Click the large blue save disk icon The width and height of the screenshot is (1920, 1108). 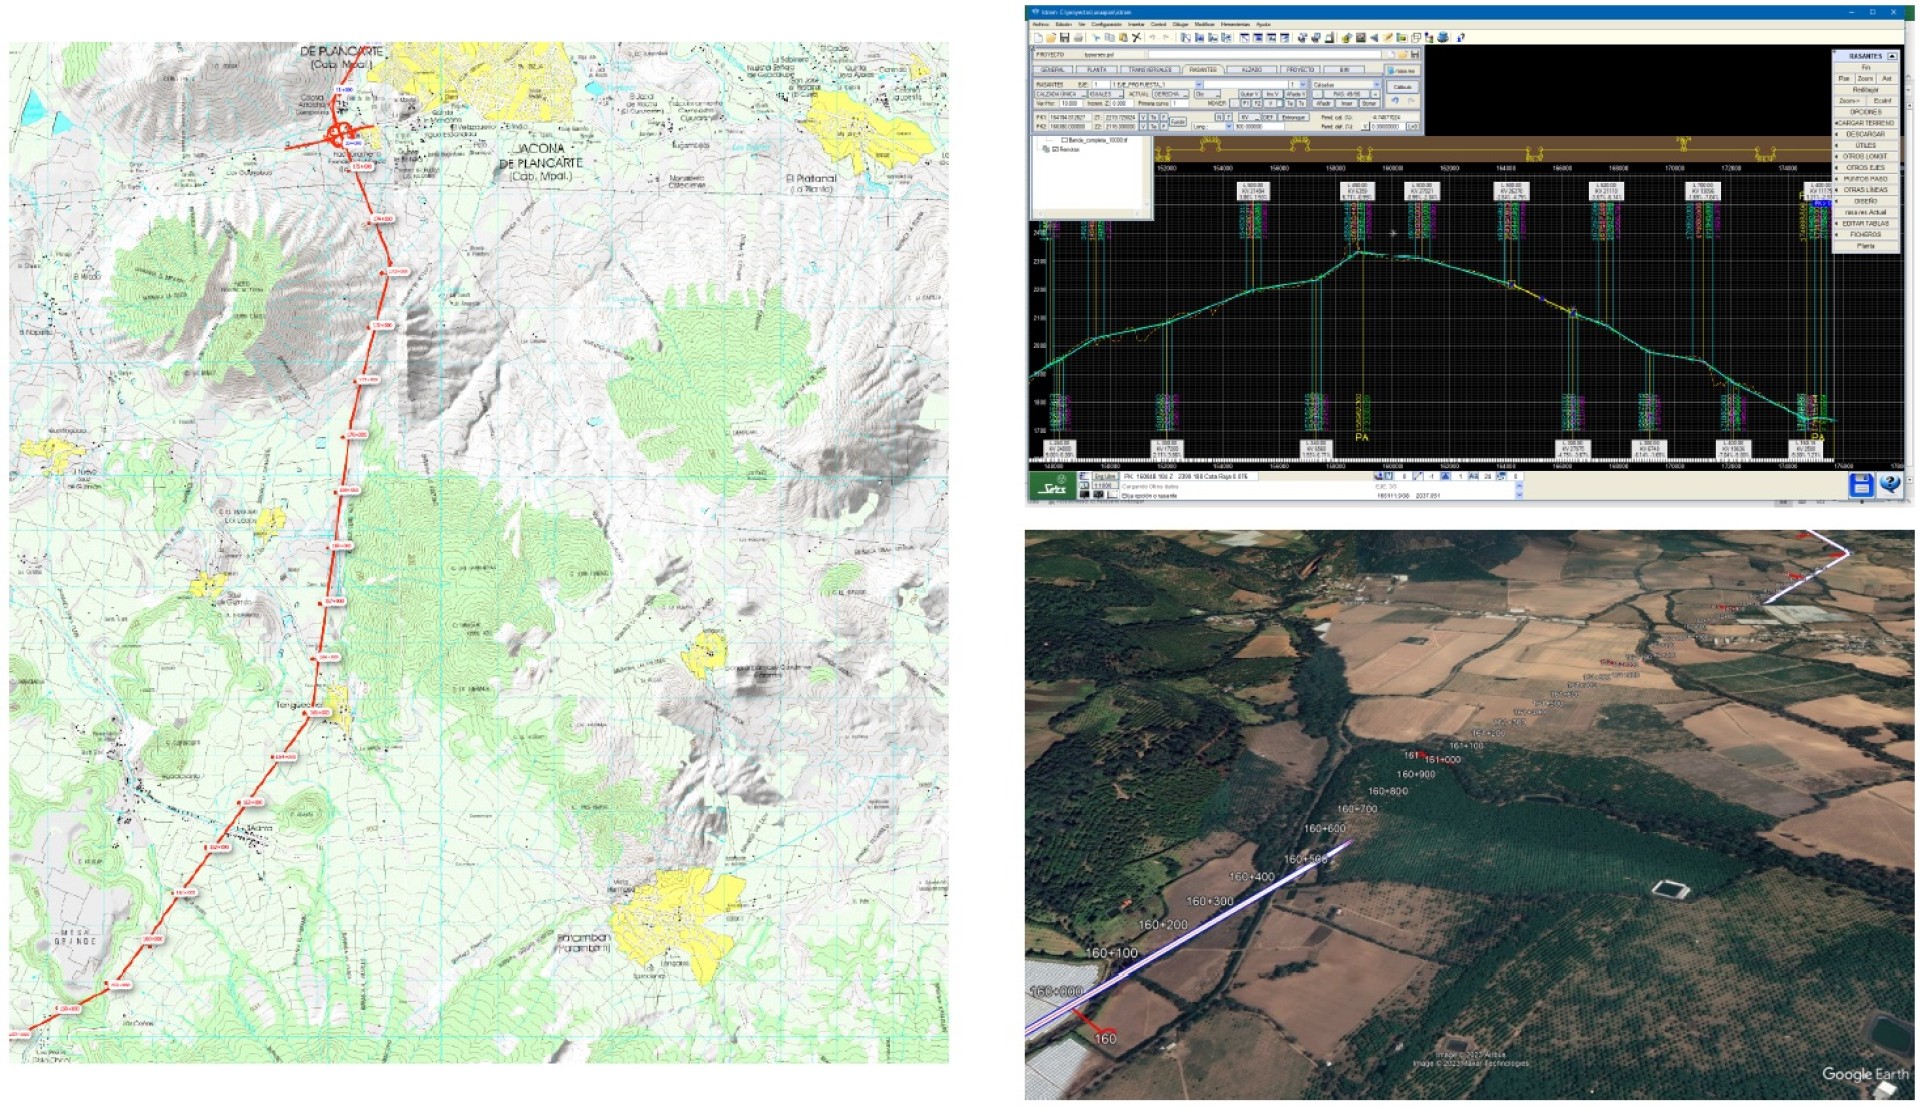[x=1860, y=485]
